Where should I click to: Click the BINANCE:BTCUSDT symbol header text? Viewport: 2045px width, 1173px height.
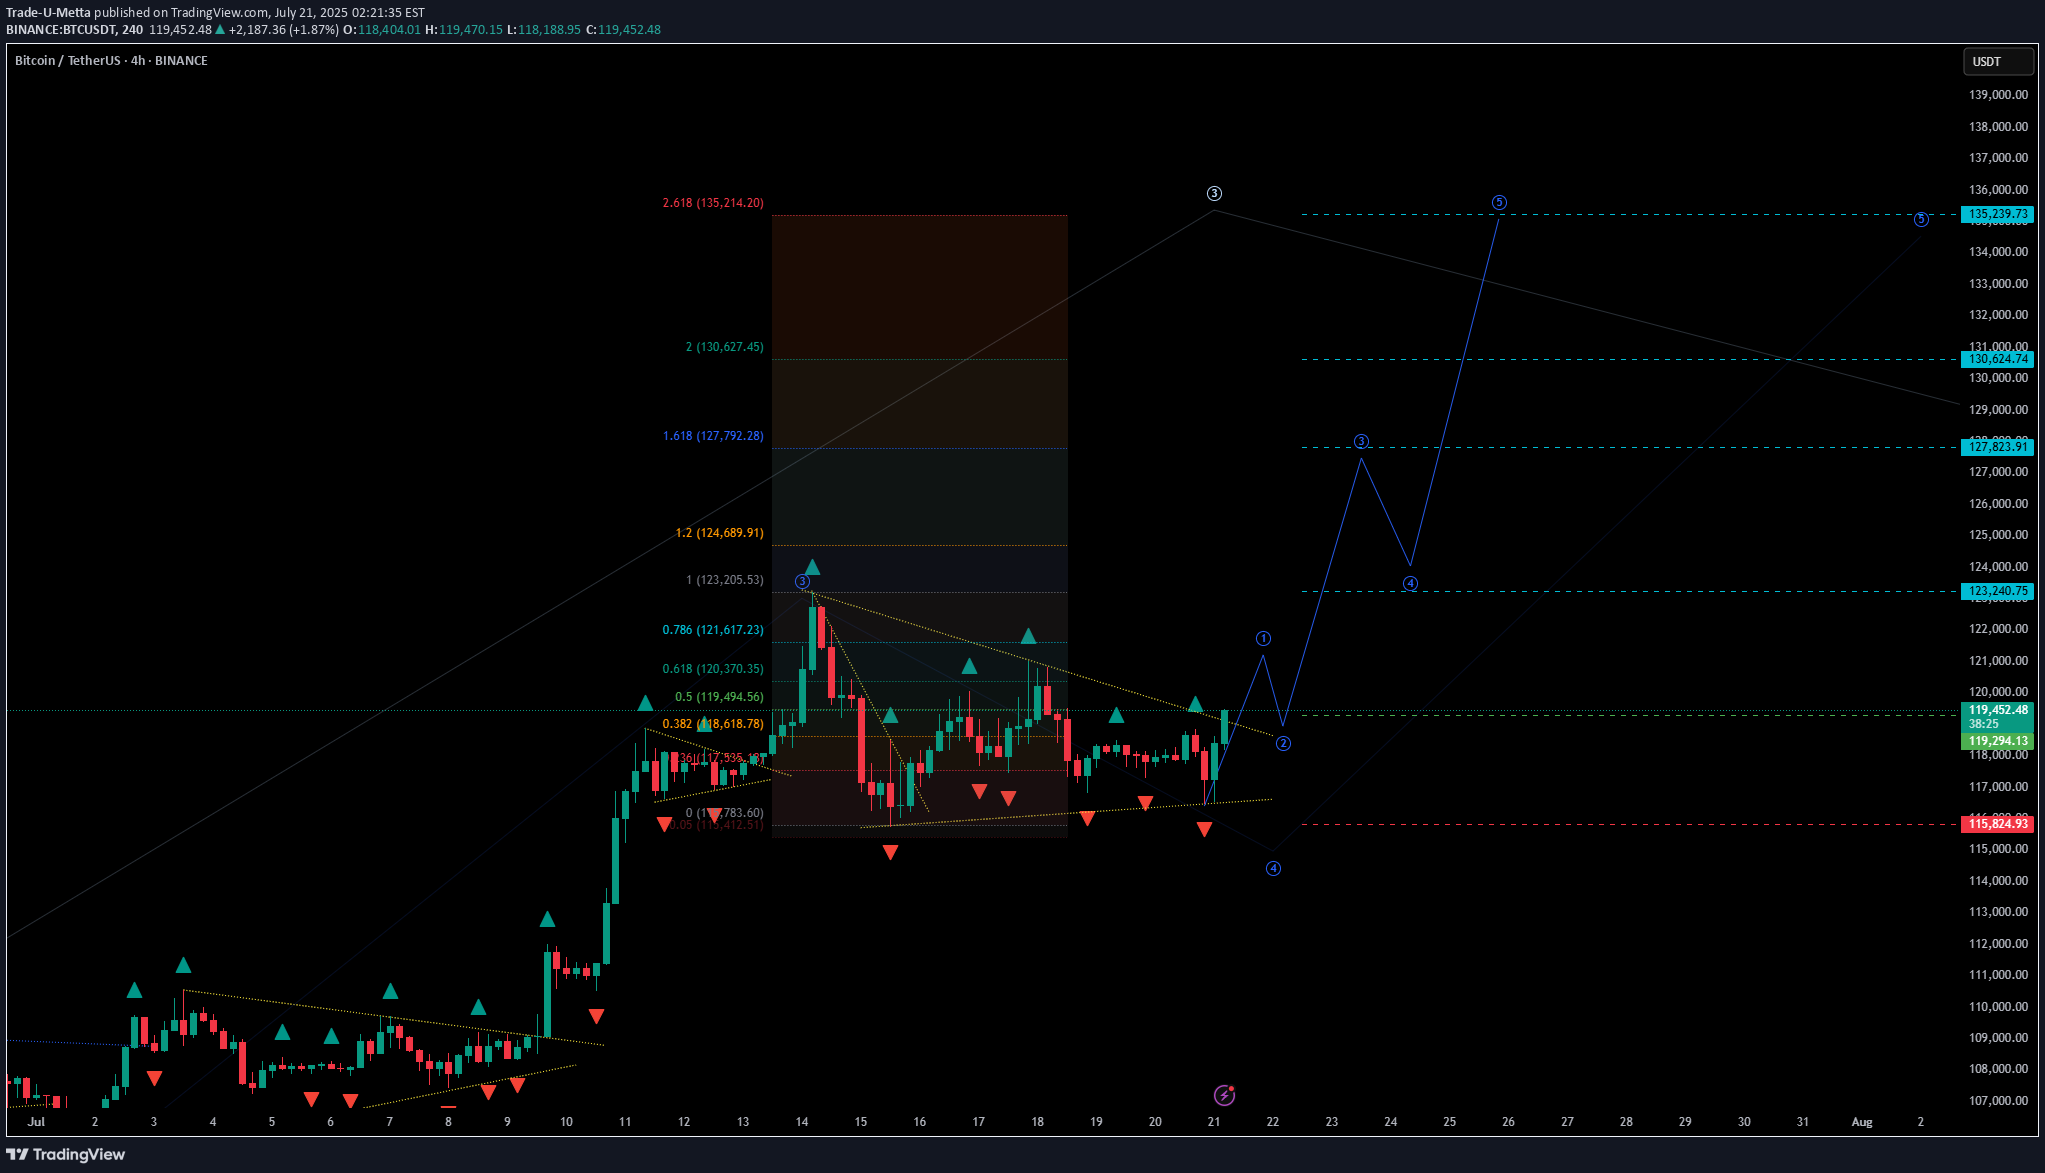60,30
